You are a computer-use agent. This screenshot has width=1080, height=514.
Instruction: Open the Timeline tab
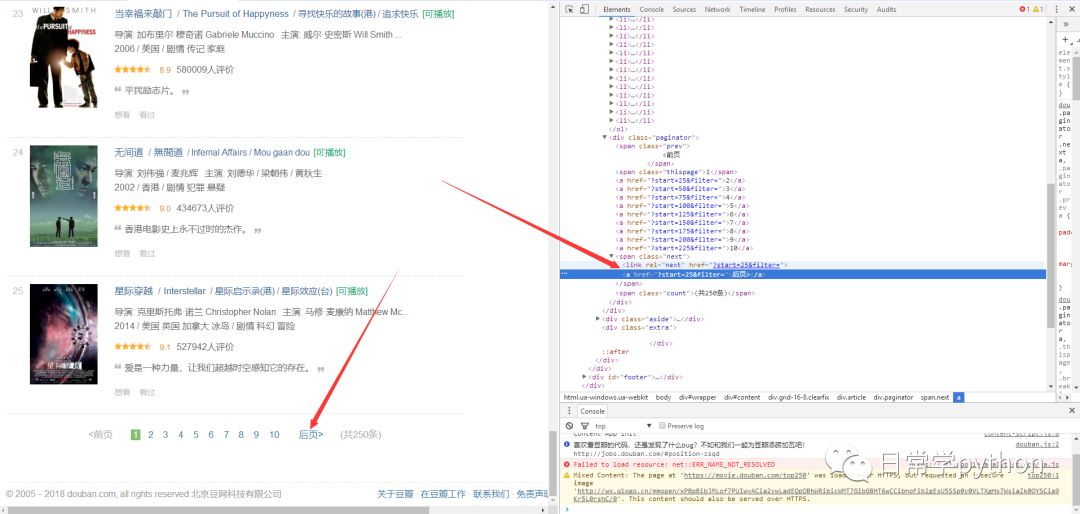[752, 9]
